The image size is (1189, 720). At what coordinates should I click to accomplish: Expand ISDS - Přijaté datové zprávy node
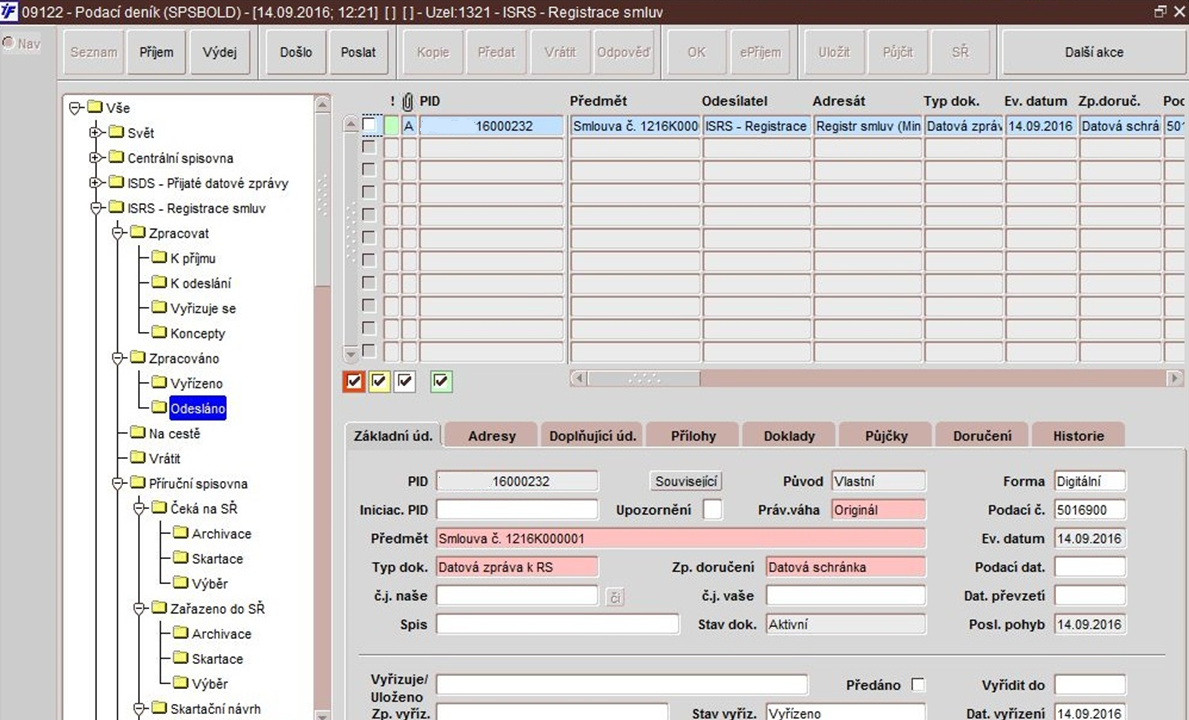[x=96, y=183]
